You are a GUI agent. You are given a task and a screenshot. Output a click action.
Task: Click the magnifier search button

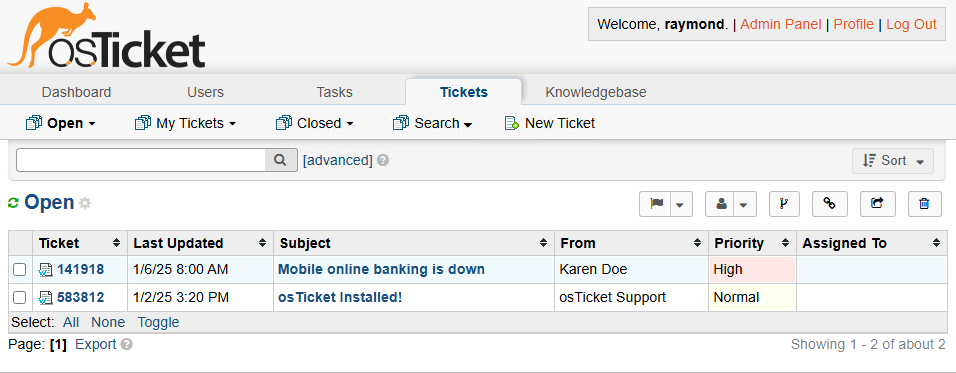(280, 160)
